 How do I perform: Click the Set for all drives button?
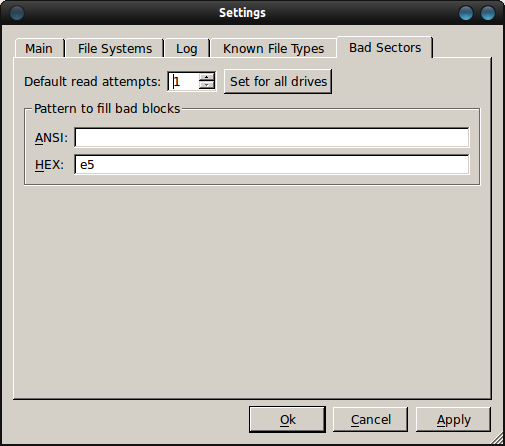[278, 81]
